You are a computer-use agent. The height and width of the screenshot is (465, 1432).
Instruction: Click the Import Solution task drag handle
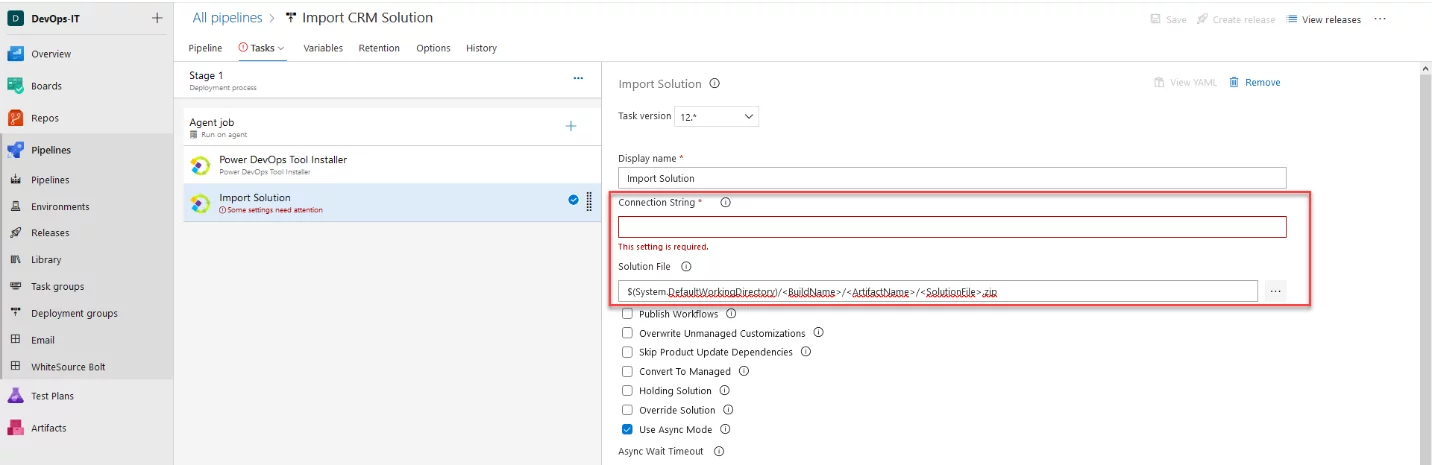pos(588,200)
